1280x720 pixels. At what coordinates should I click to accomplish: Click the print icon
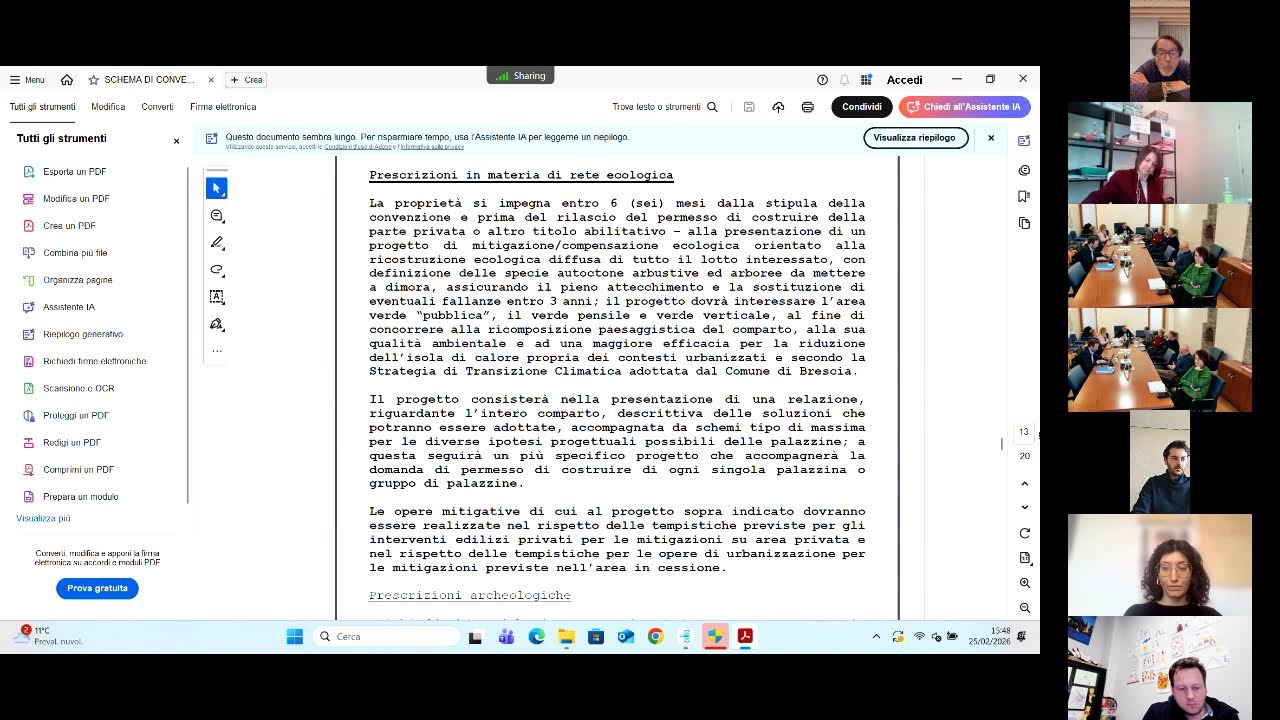[x=808, y=107]
